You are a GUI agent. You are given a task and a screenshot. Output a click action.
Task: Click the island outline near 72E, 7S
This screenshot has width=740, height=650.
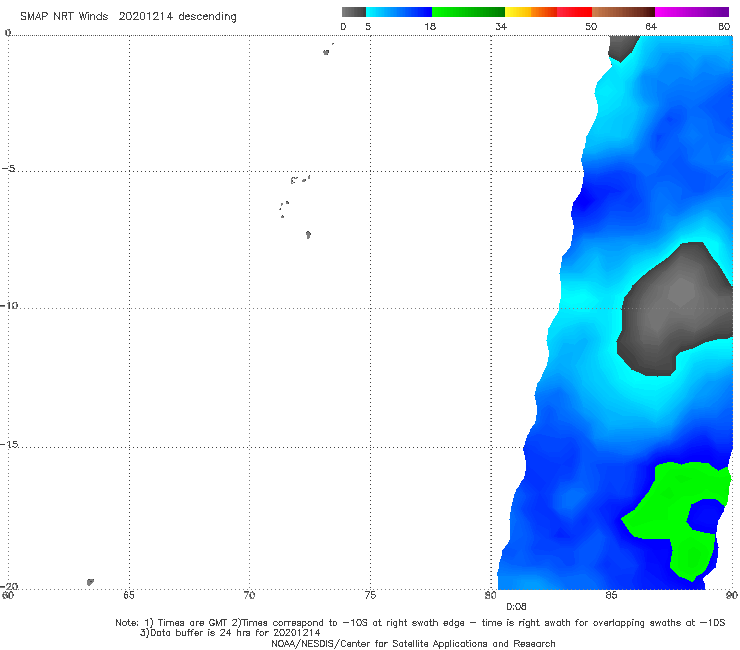308,235
